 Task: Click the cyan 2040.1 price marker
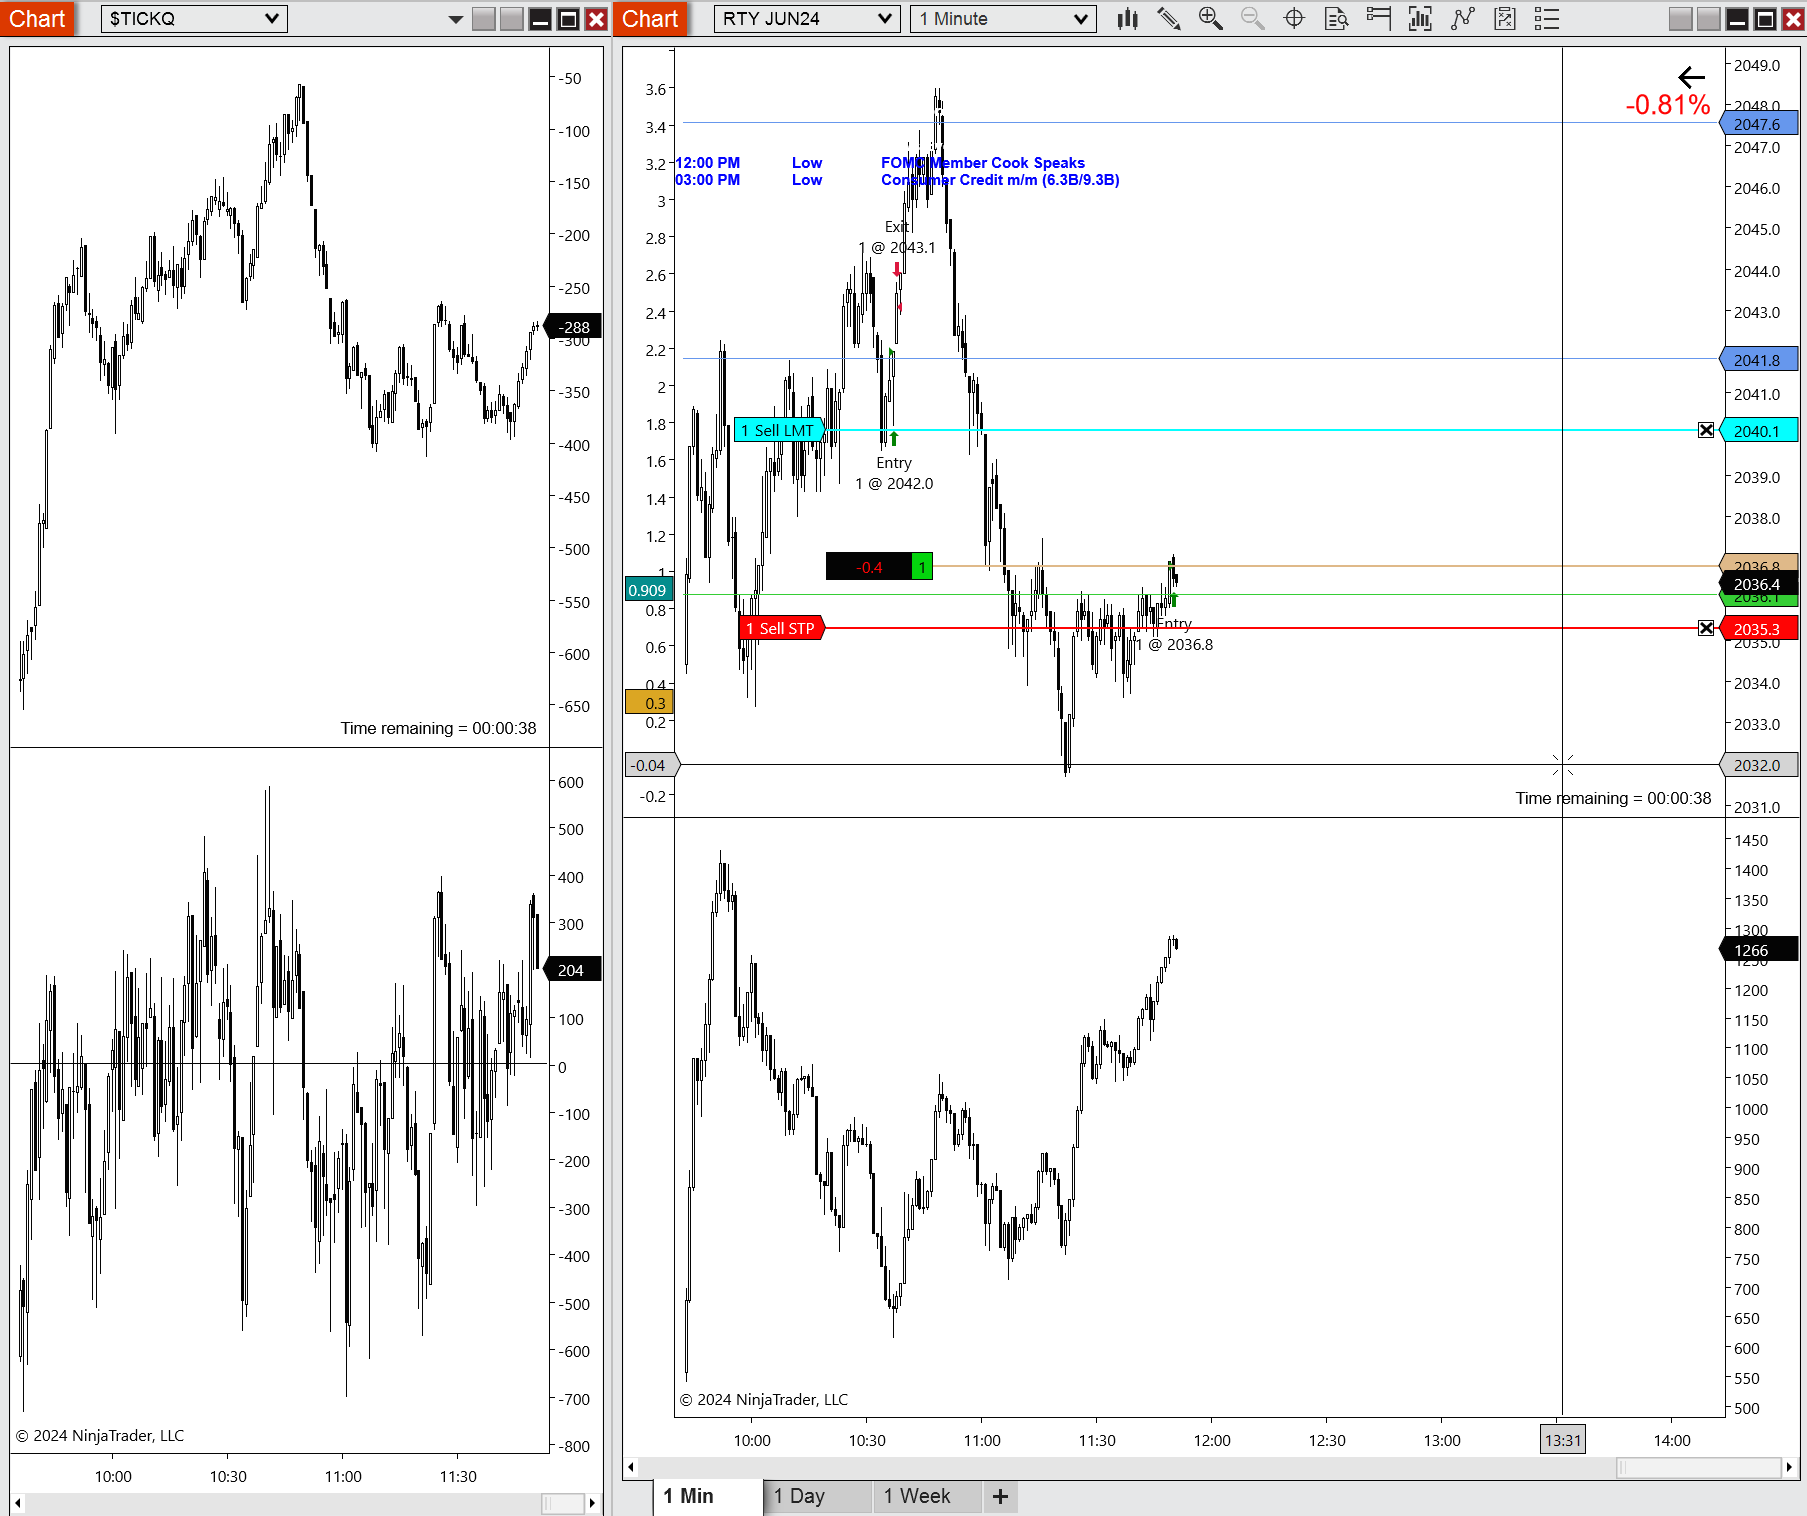coord(1758,431)
